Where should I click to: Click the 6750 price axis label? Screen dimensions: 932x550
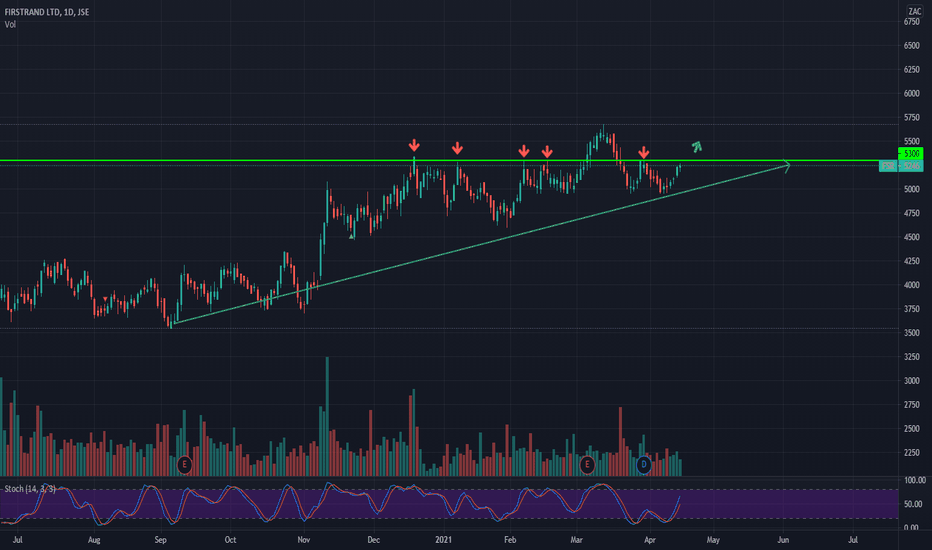click(x=911, y=22)
